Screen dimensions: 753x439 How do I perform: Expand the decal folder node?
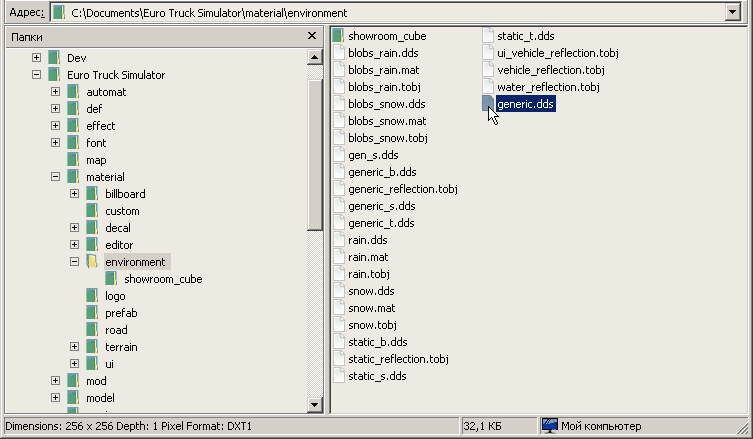coord(74,228)
